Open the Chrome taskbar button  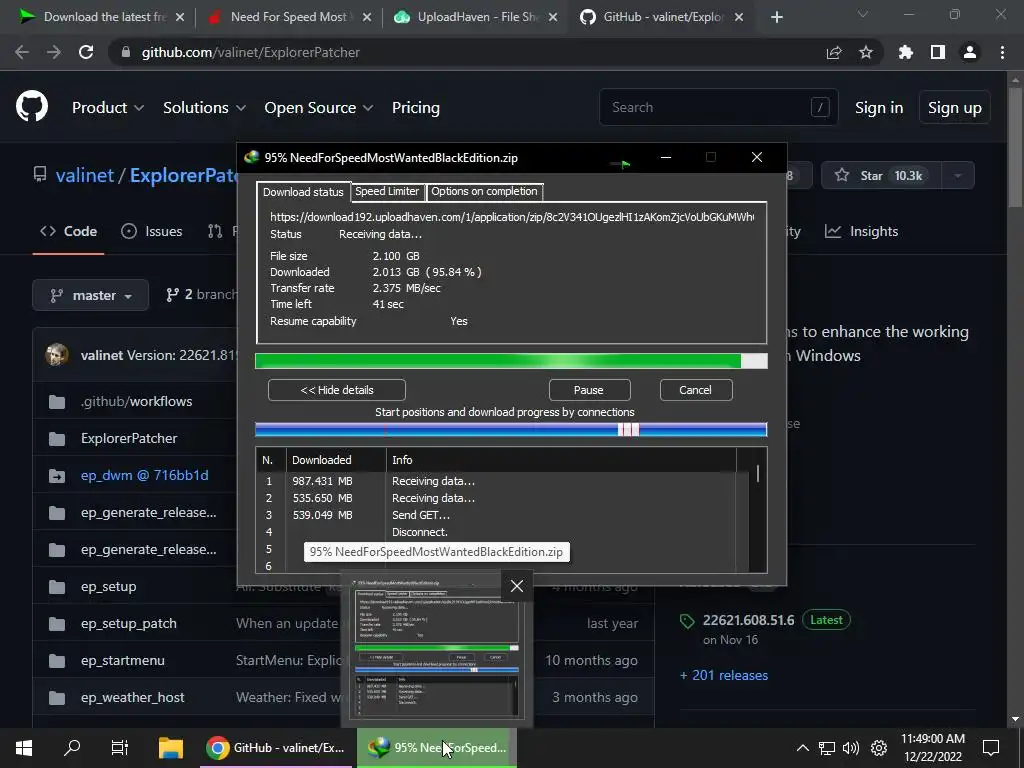(274, 748)
